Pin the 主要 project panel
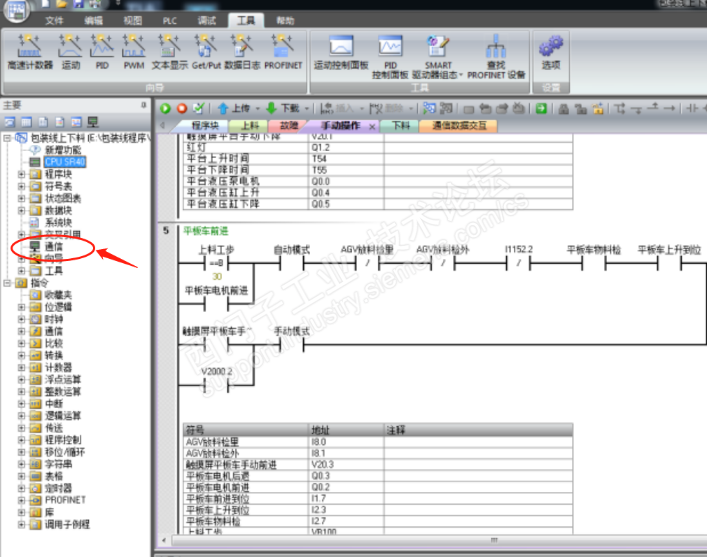The image size is (707, 557). click(143, 105)
